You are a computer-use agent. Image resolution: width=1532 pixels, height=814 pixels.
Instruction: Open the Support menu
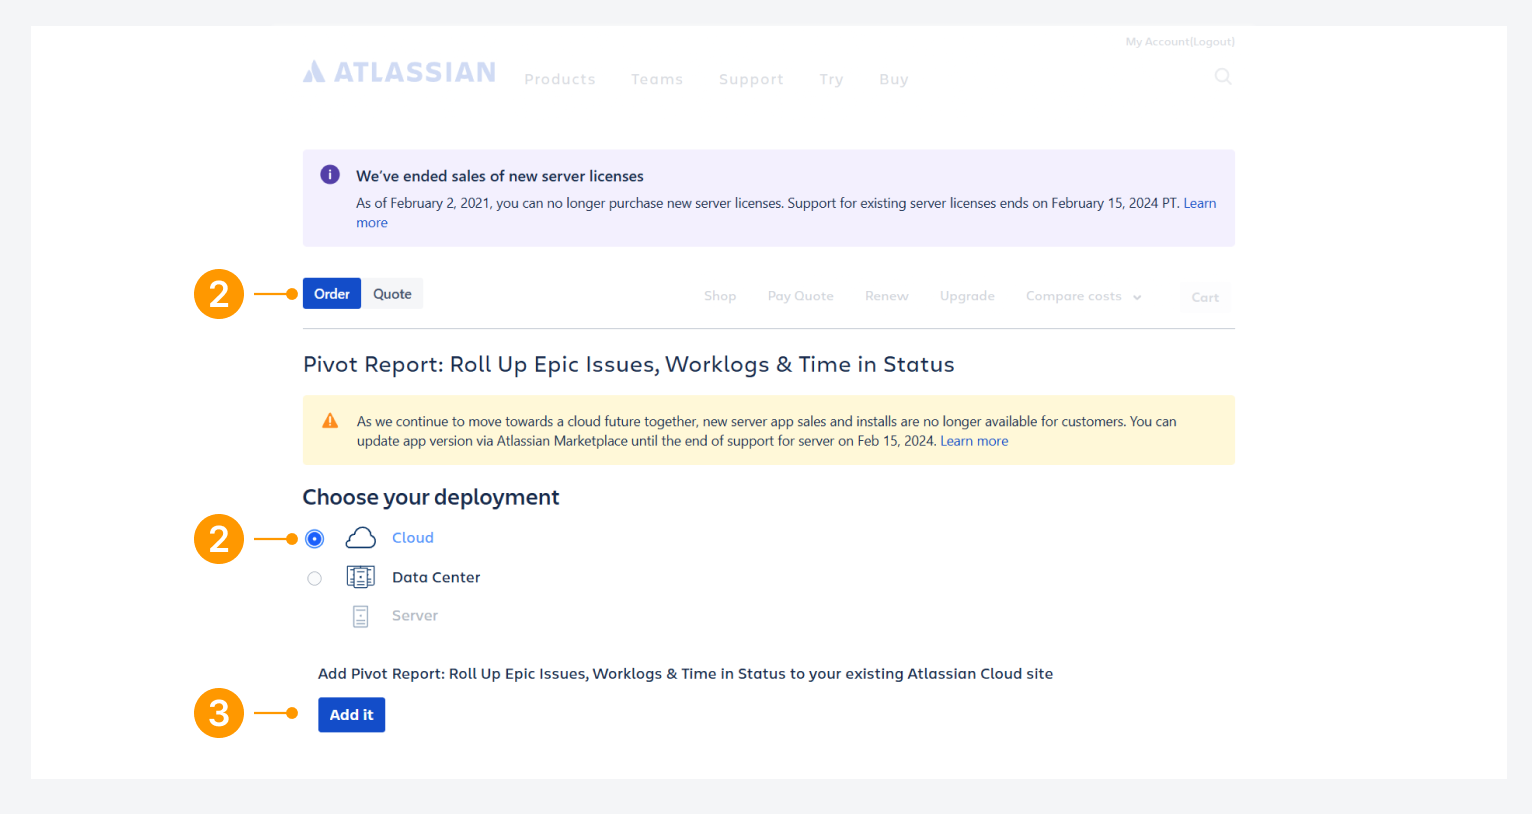751,79
